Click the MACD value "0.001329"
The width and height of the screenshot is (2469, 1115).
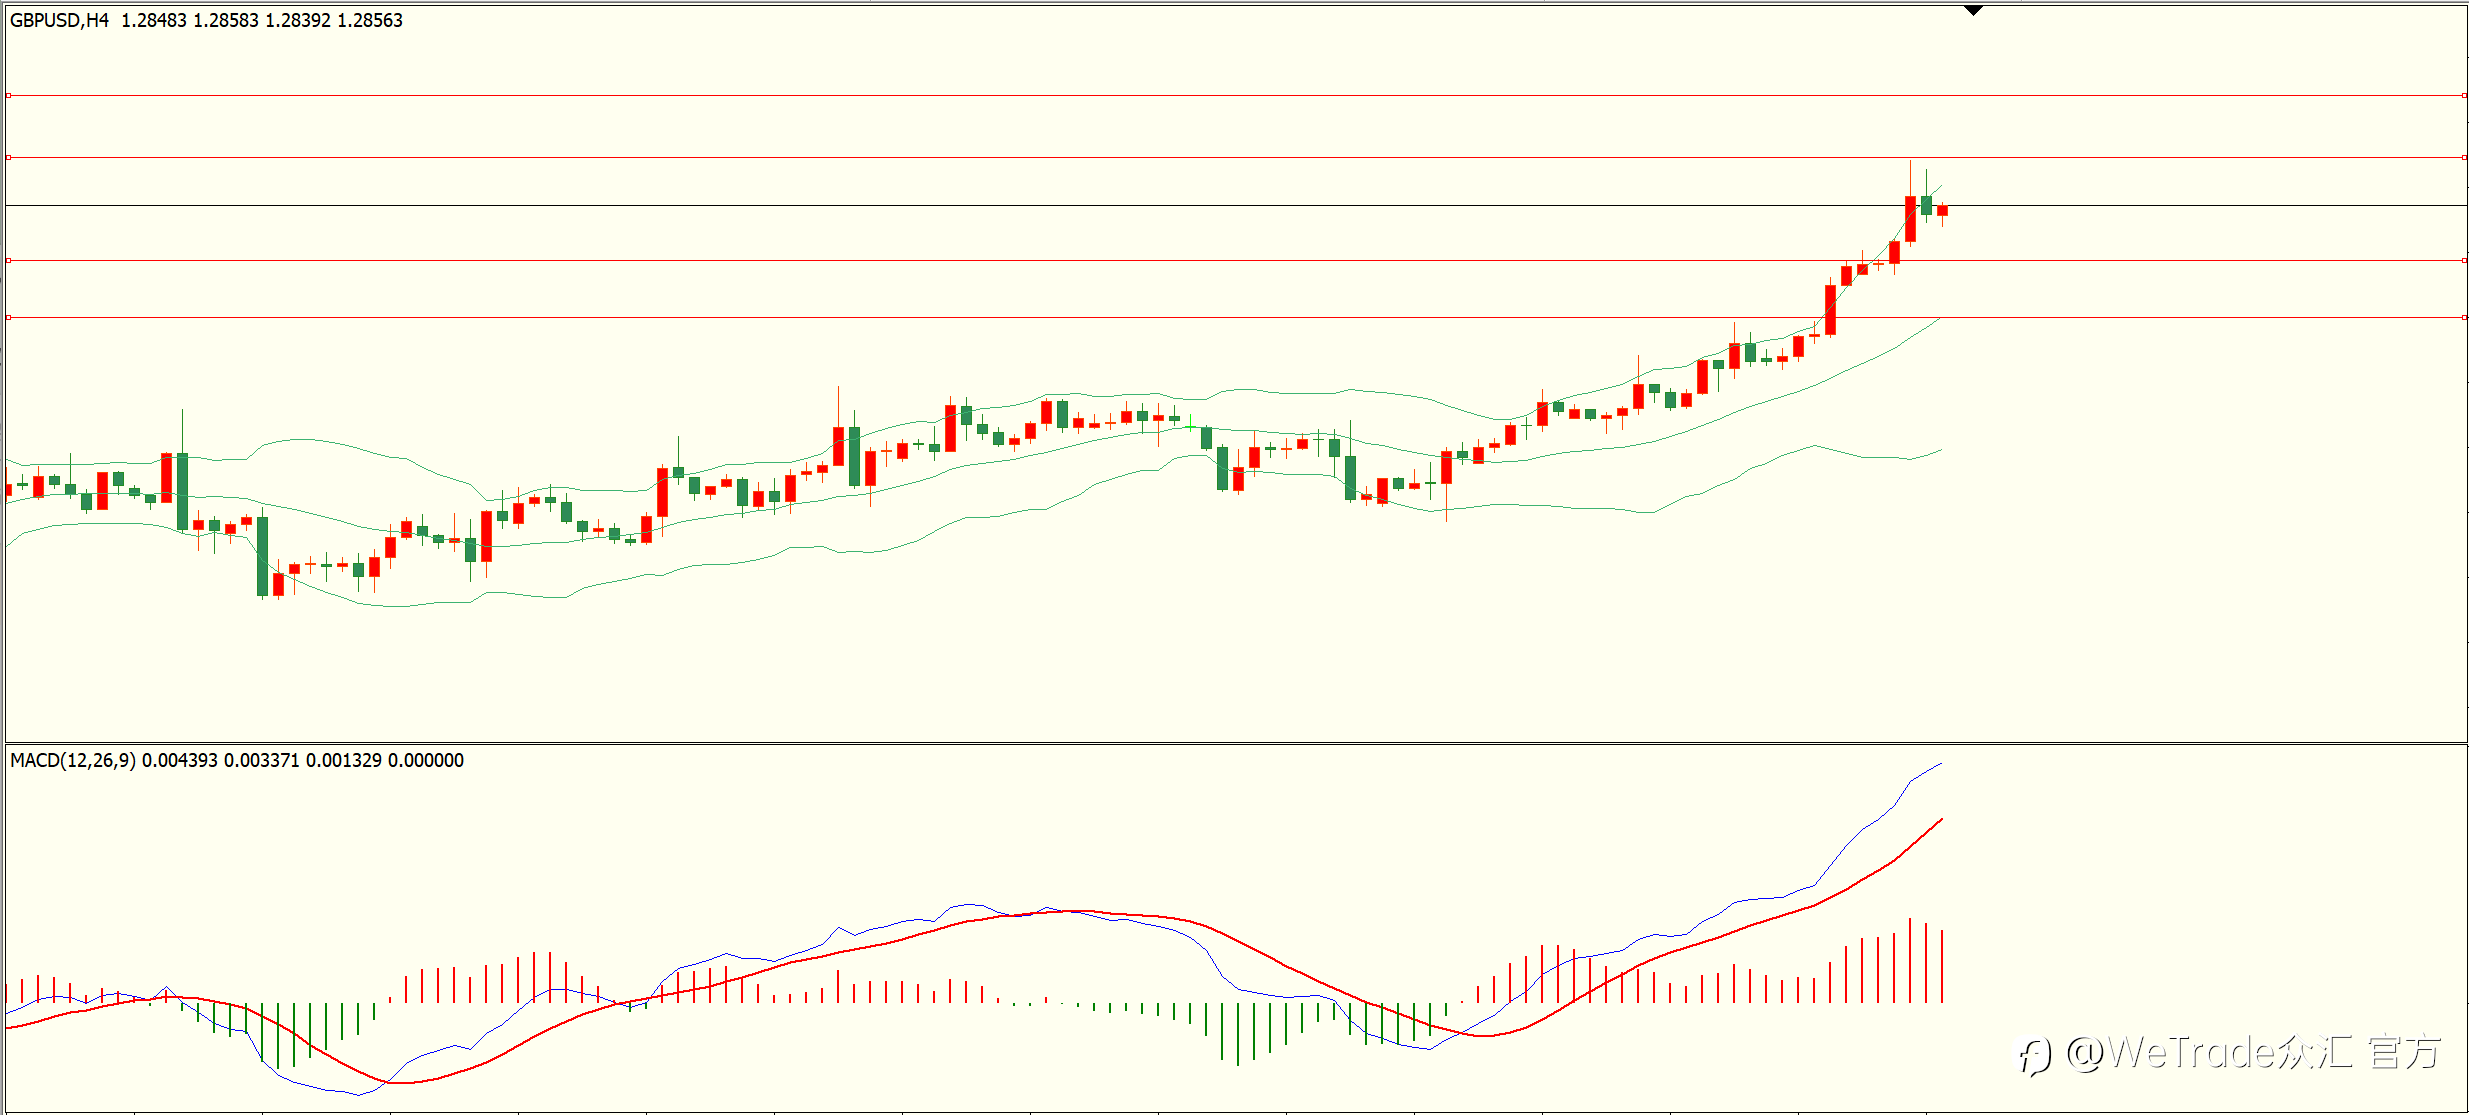click(x=344, y=760)
